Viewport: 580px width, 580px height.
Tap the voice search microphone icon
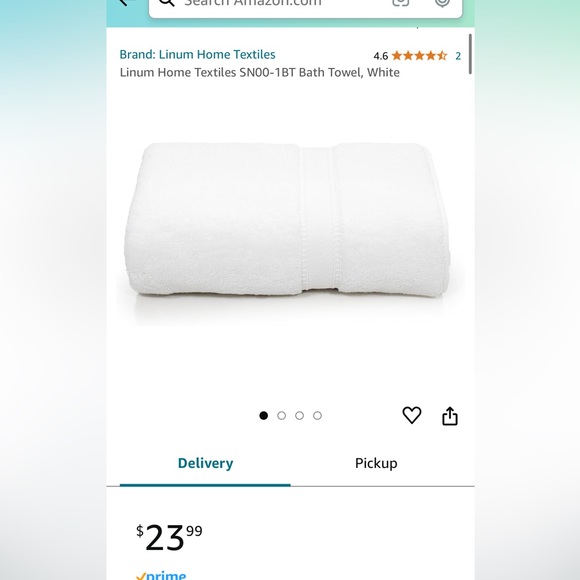tap(442, 2)
